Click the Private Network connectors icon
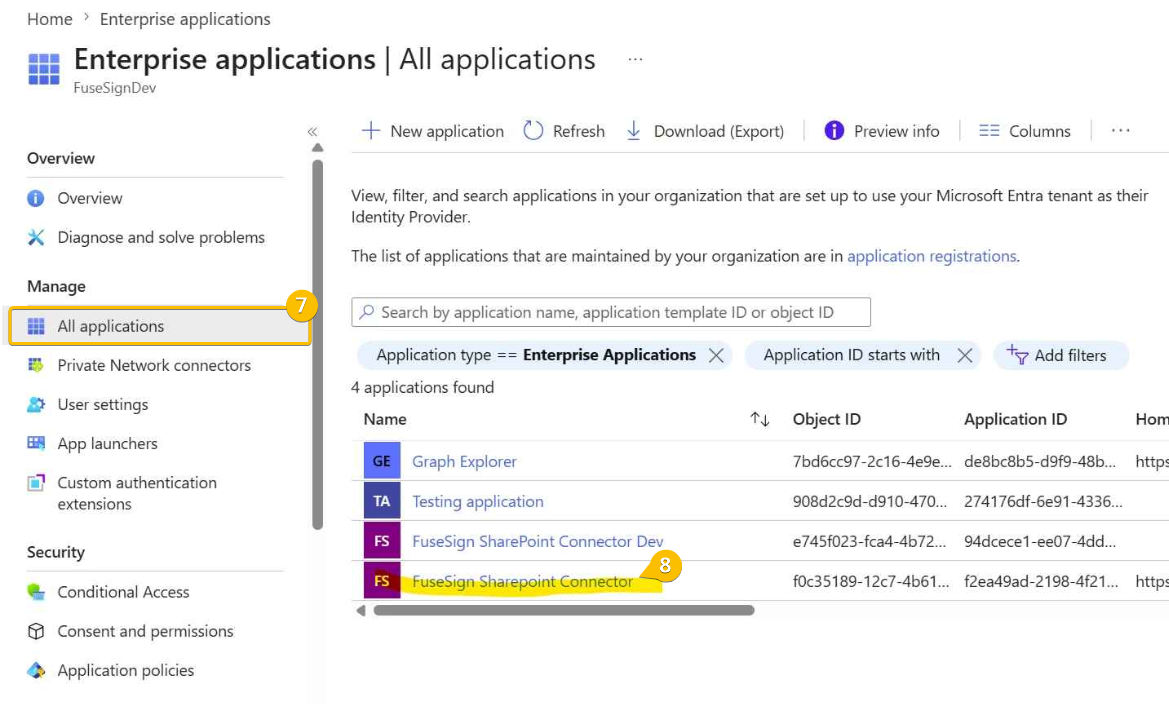The width and height of the screenshot is (1169, 704). [x=36, y=365]
